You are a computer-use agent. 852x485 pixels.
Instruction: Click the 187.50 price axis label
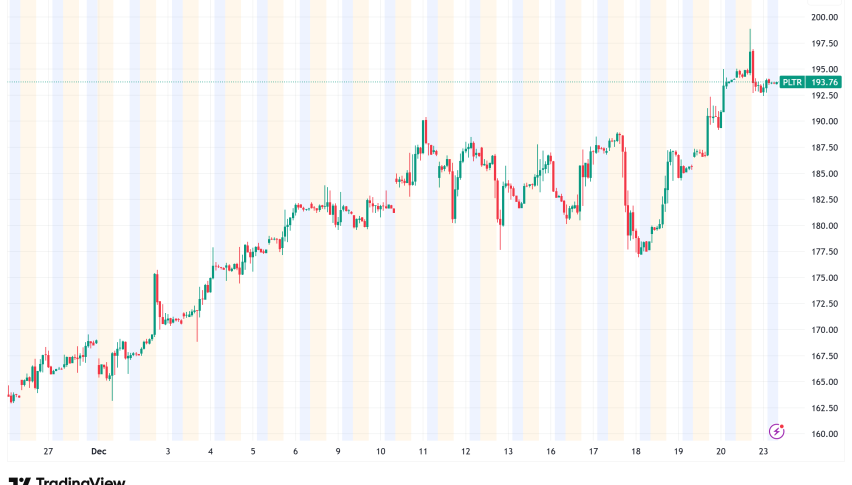click(825, 148)
